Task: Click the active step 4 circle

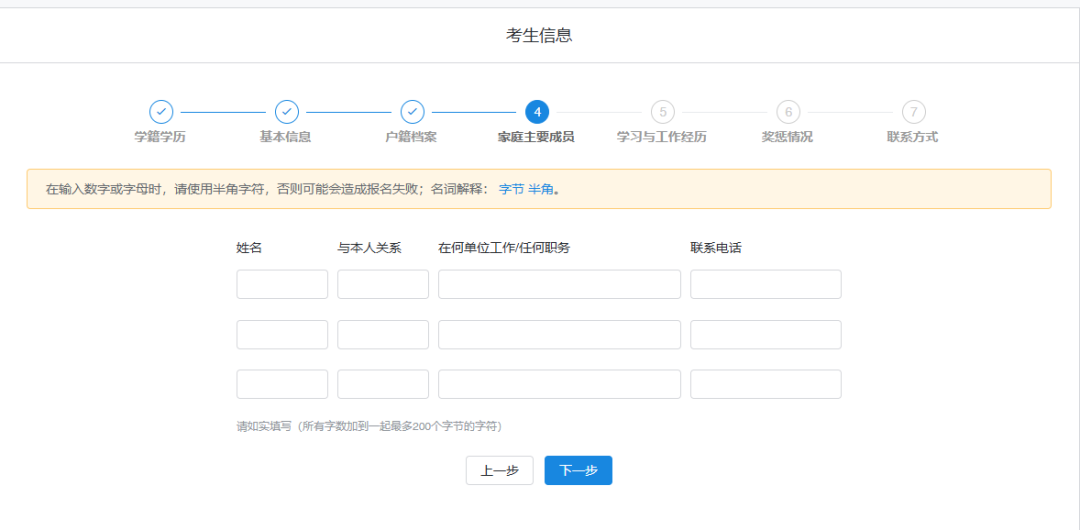Action: pos(537,112)
